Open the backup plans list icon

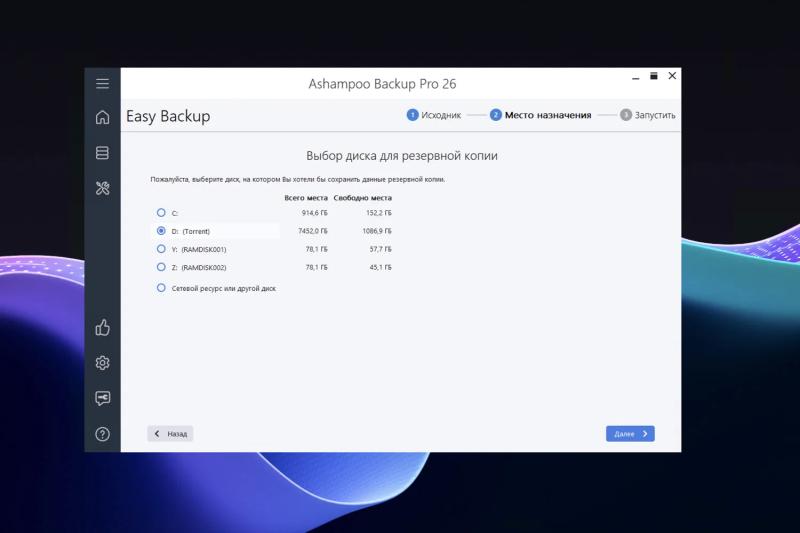click(x=102, y=153)
